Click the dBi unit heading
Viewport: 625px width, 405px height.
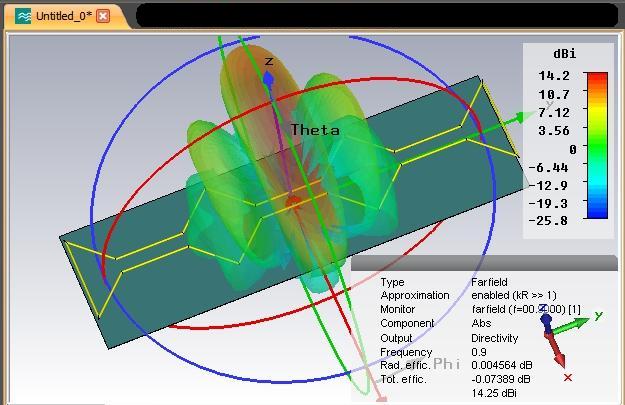pos(565,54)
